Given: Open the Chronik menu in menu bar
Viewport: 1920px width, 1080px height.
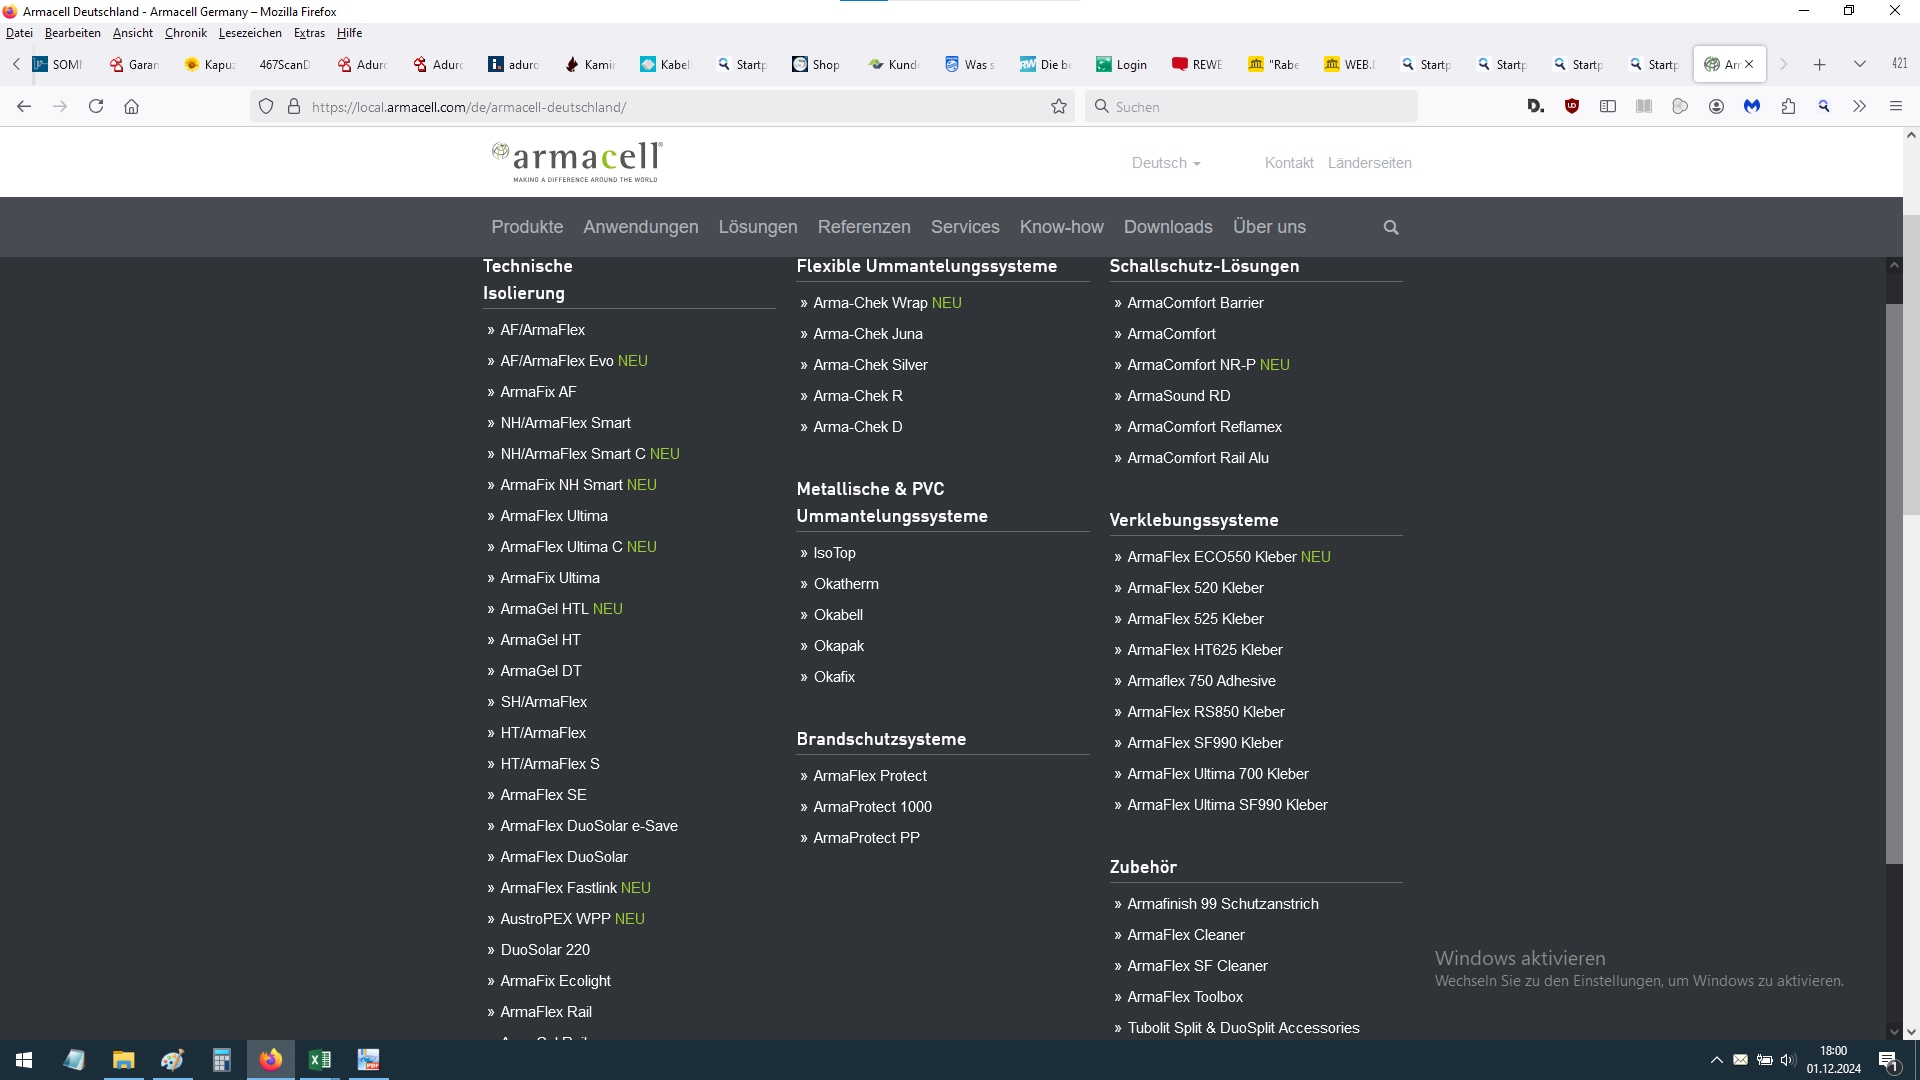Looking at the screenshot, I should (186, 33).
